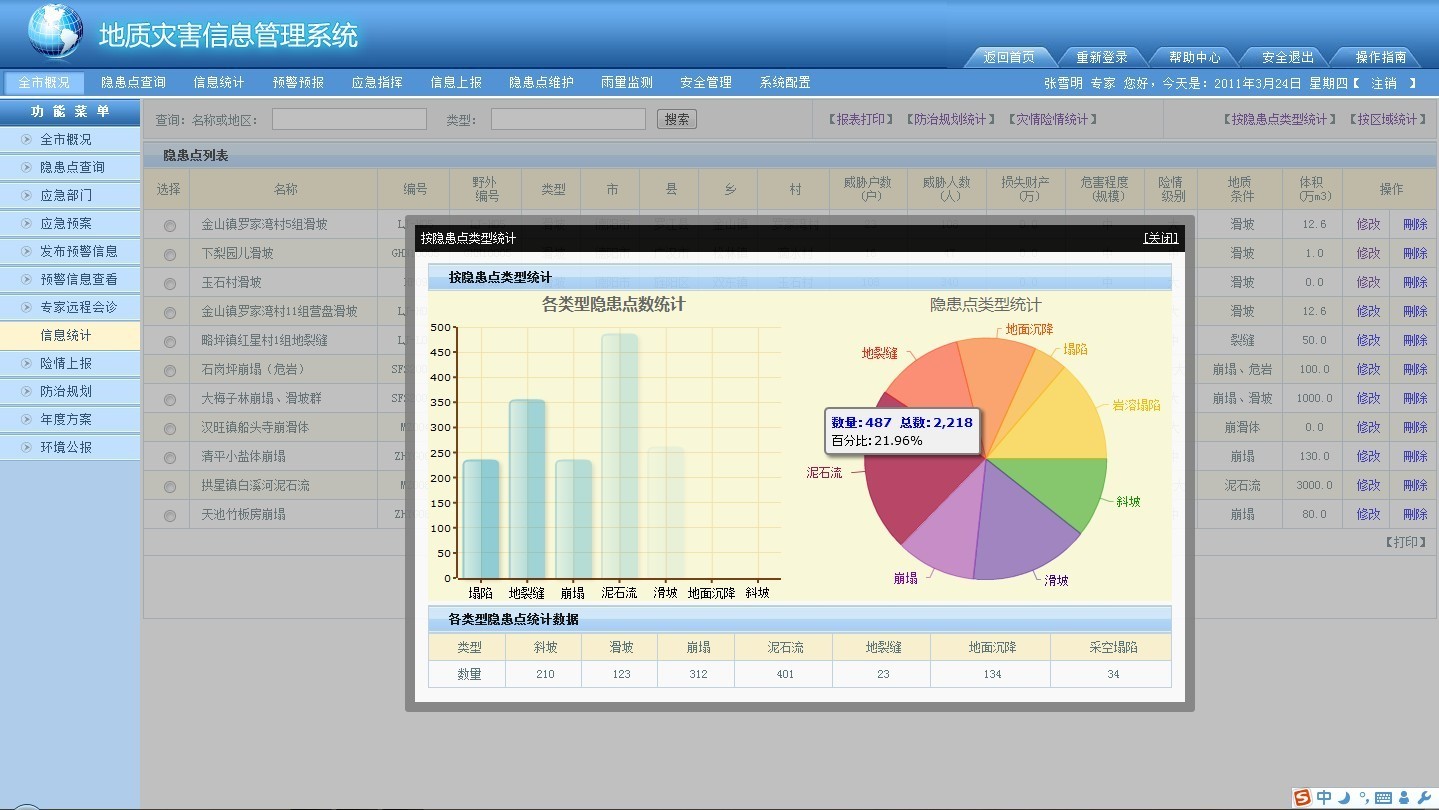Close the 按隐患点类型统计 dialog via 关闭
Image resolution: width=1439 pixels, height=810 pixels.
click(x=1160, y=238)
